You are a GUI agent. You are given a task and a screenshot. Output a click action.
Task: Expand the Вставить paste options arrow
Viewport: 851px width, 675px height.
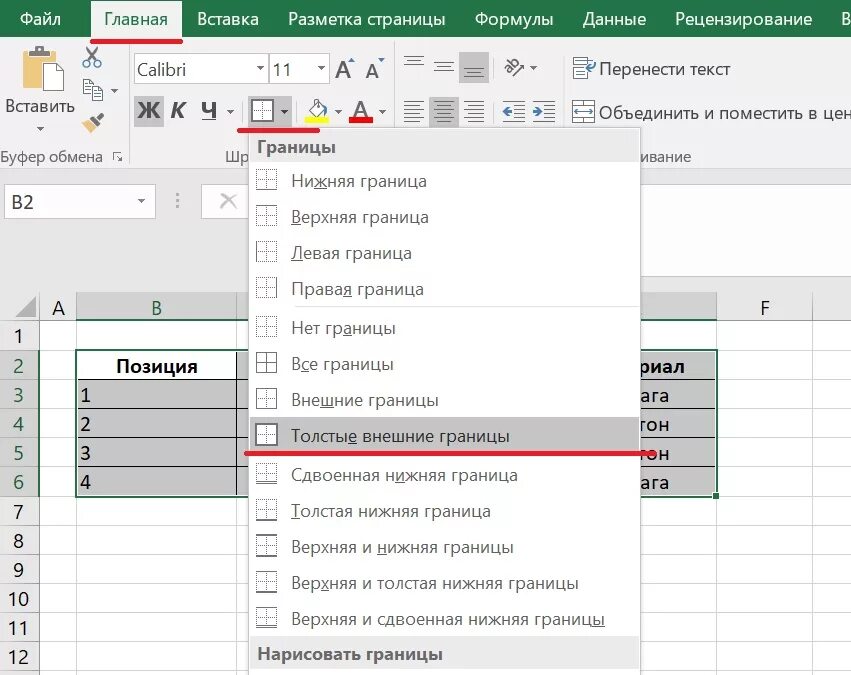coord(40,129)
